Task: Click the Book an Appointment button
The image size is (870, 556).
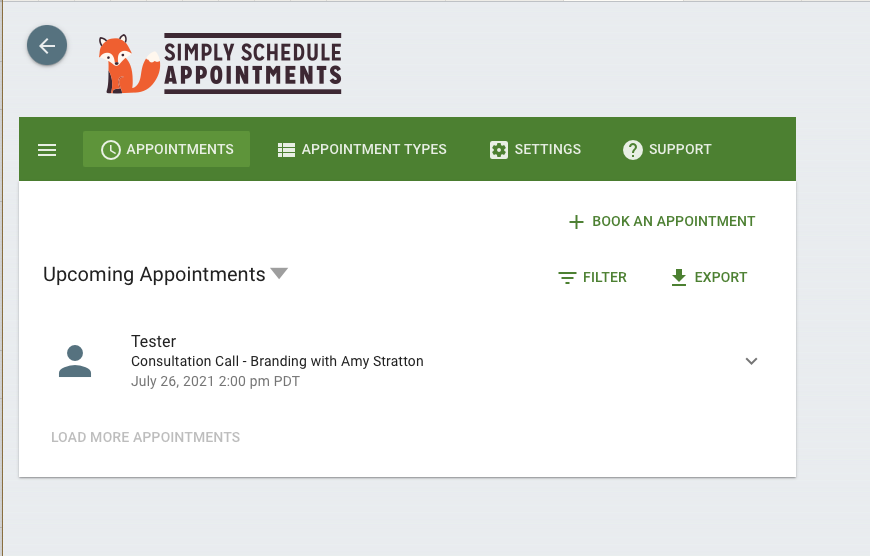Action: point(662,221)
